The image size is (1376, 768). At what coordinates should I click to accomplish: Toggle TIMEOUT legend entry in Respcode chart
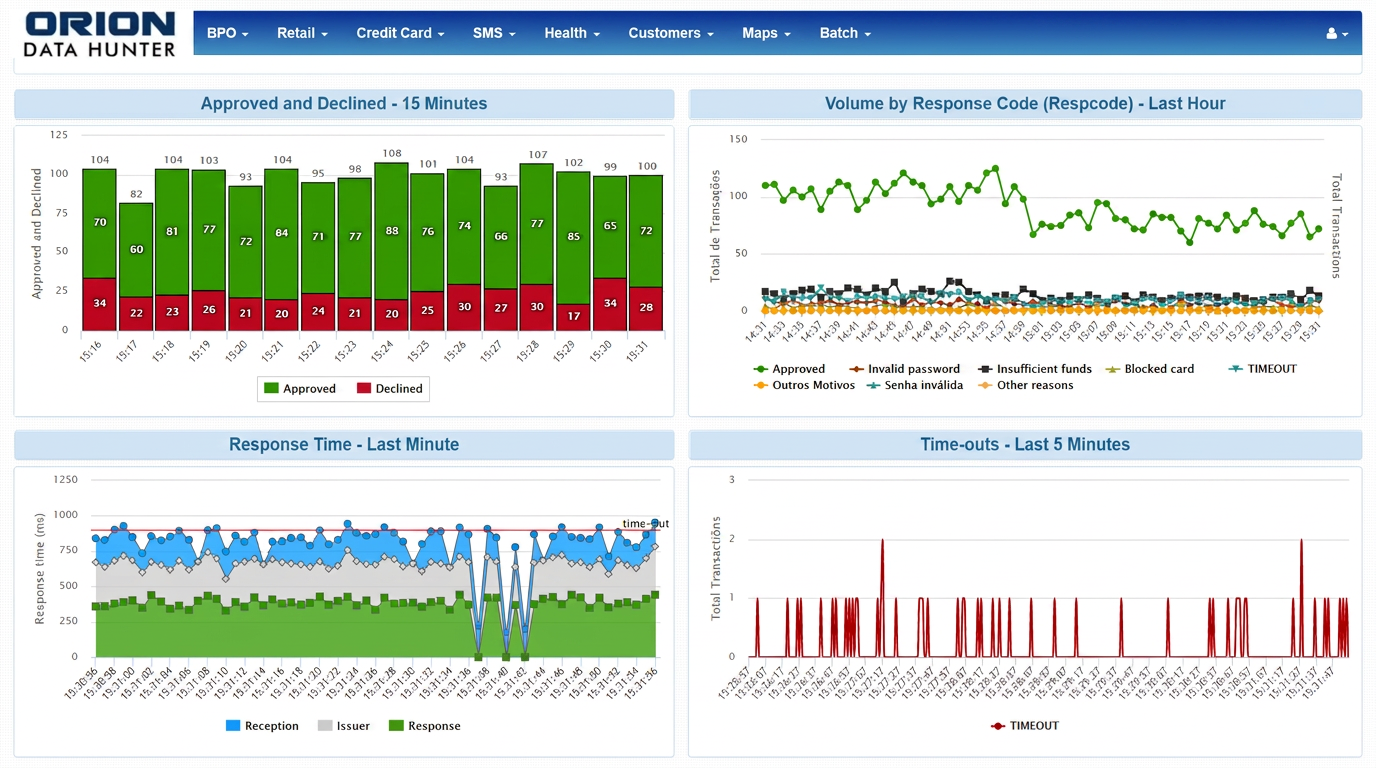click(x=1262, y=369)
